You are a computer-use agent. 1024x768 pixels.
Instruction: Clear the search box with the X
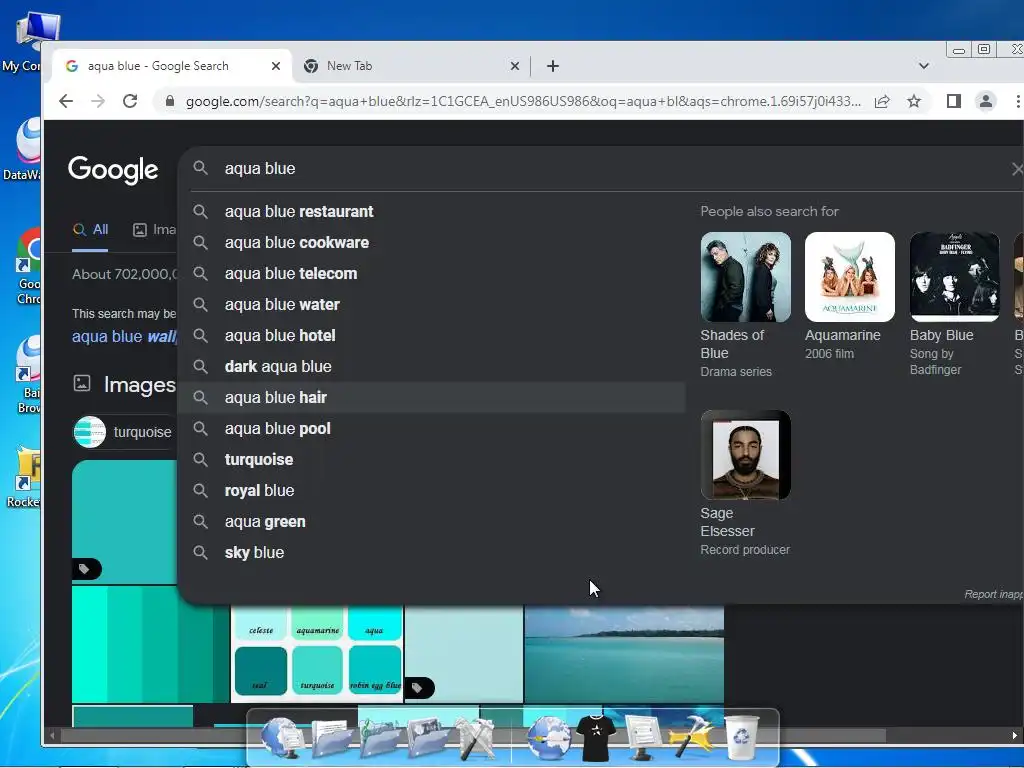1017,169
